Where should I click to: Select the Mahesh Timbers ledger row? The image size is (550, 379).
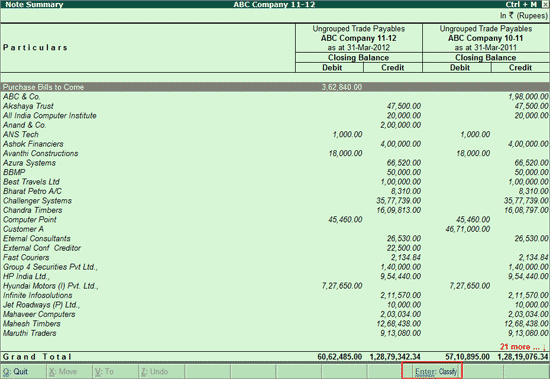[275, 324]
